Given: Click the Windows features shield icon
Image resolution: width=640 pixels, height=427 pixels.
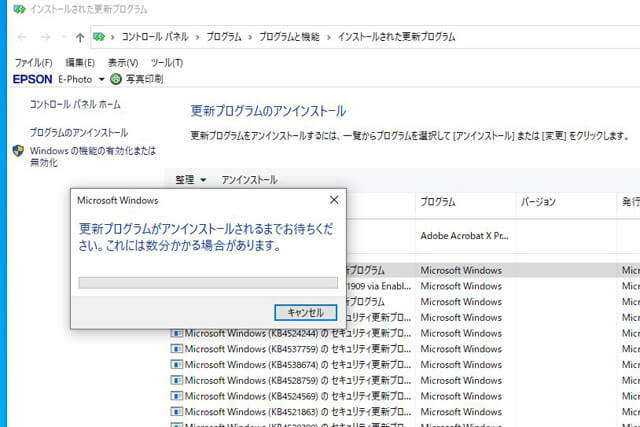Looking at the screenshot, I should [18, 151].
